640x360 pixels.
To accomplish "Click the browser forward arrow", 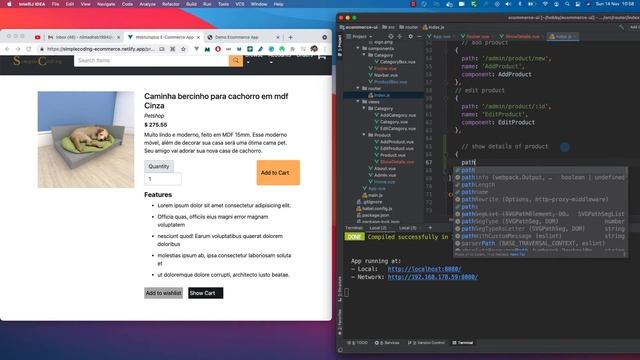I will [18, 49].
